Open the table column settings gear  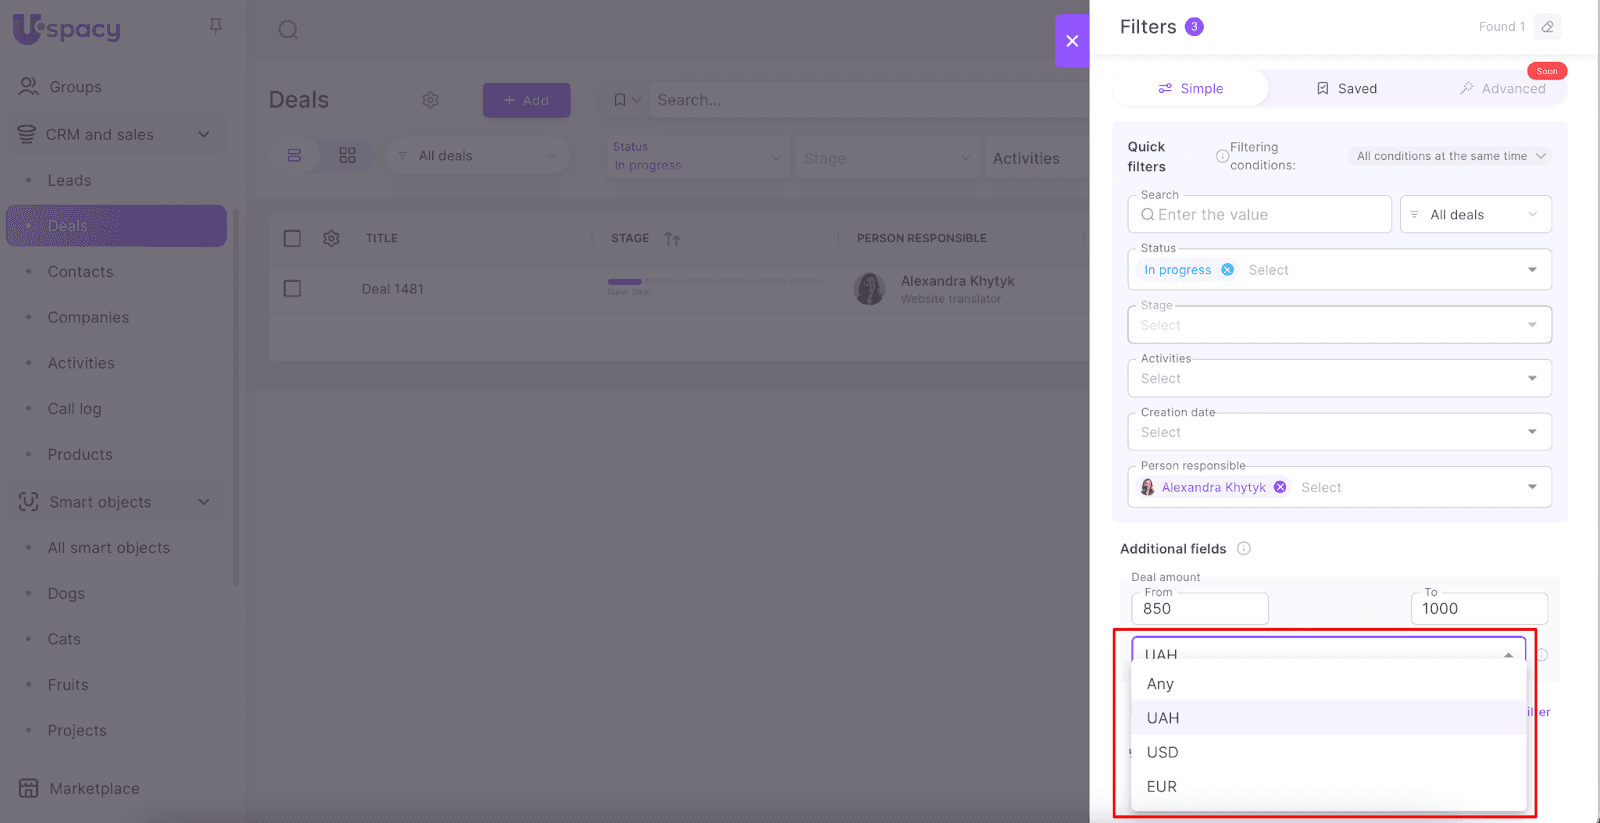pyautogui.click(x=331, y=238)
